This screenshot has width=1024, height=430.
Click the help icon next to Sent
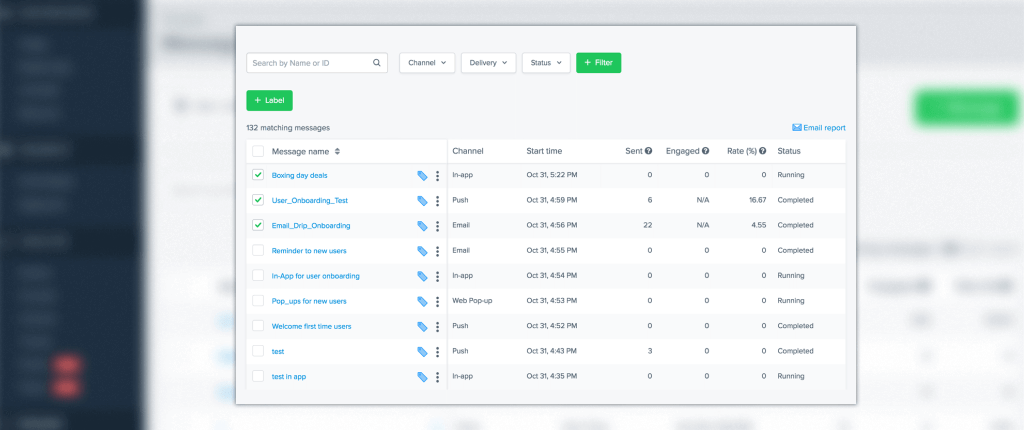tap(648, 151)
